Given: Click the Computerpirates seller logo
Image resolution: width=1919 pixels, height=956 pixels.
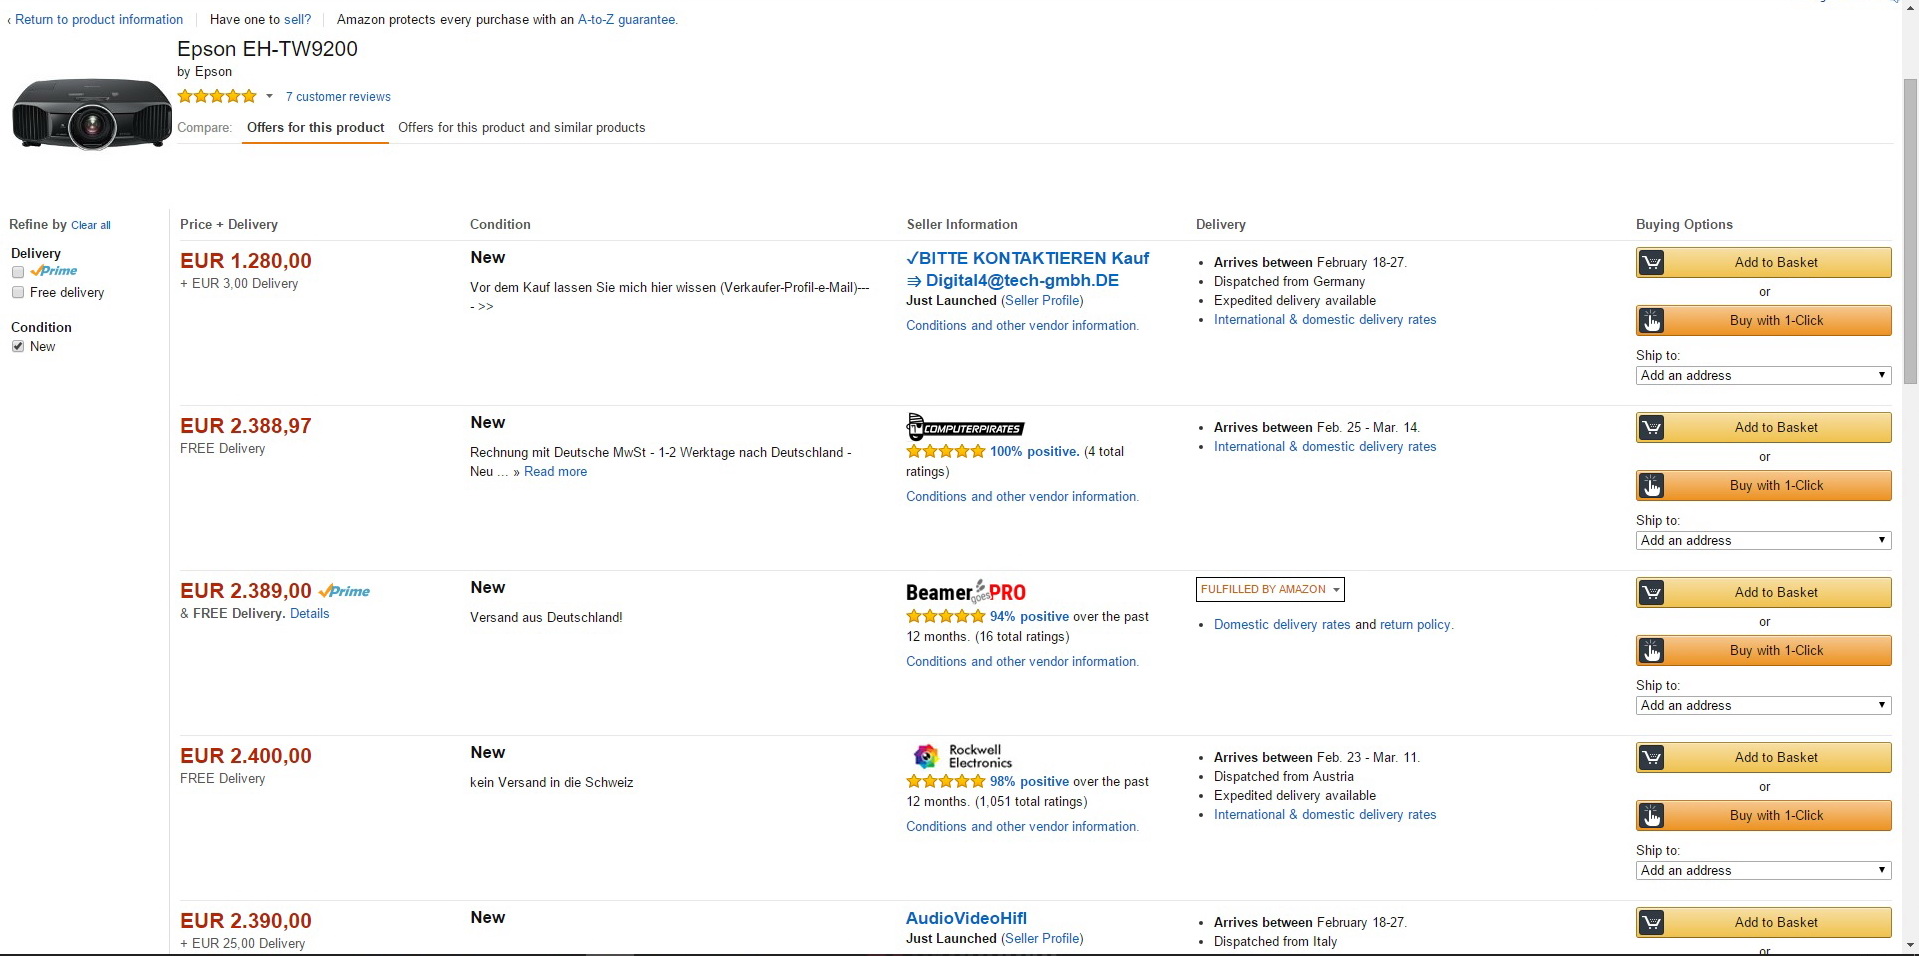Looking at the screenshot, I should point(965,427).
